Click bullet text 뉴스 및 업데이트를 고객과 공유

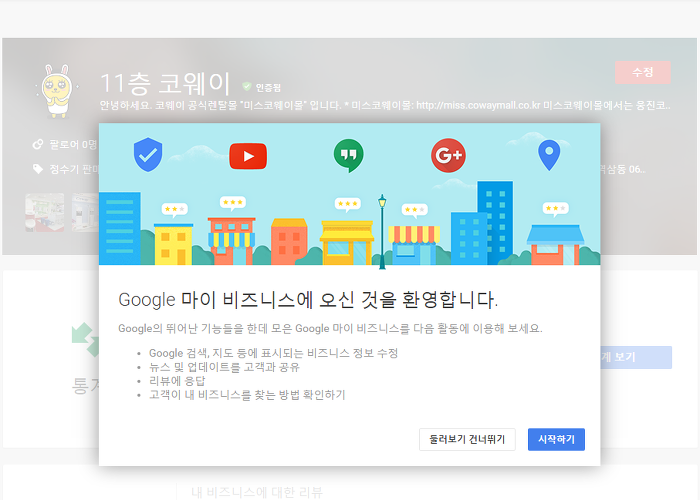[x=224, y=367]
